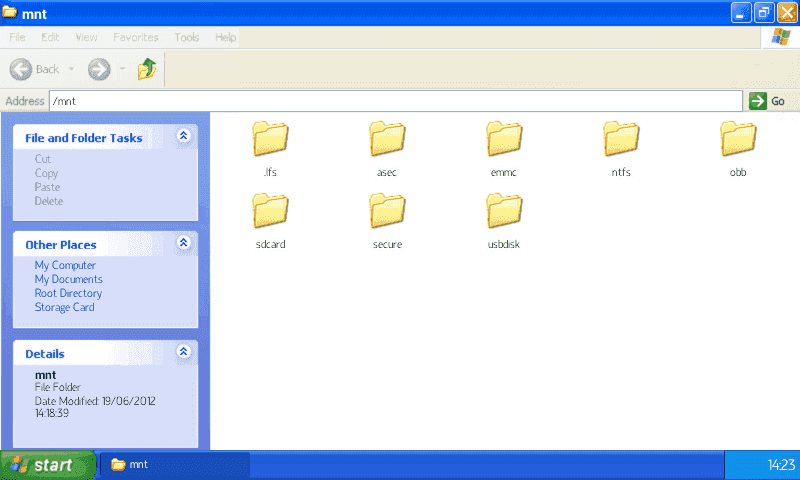Screen dimensions: 800x480
Task: Open the obb folder icon
Action: tap(738, 138)
